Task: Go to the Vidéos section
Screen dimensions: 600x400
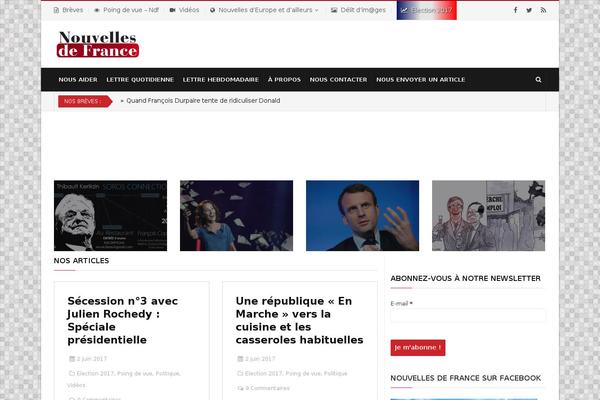Action: (184, 10)
